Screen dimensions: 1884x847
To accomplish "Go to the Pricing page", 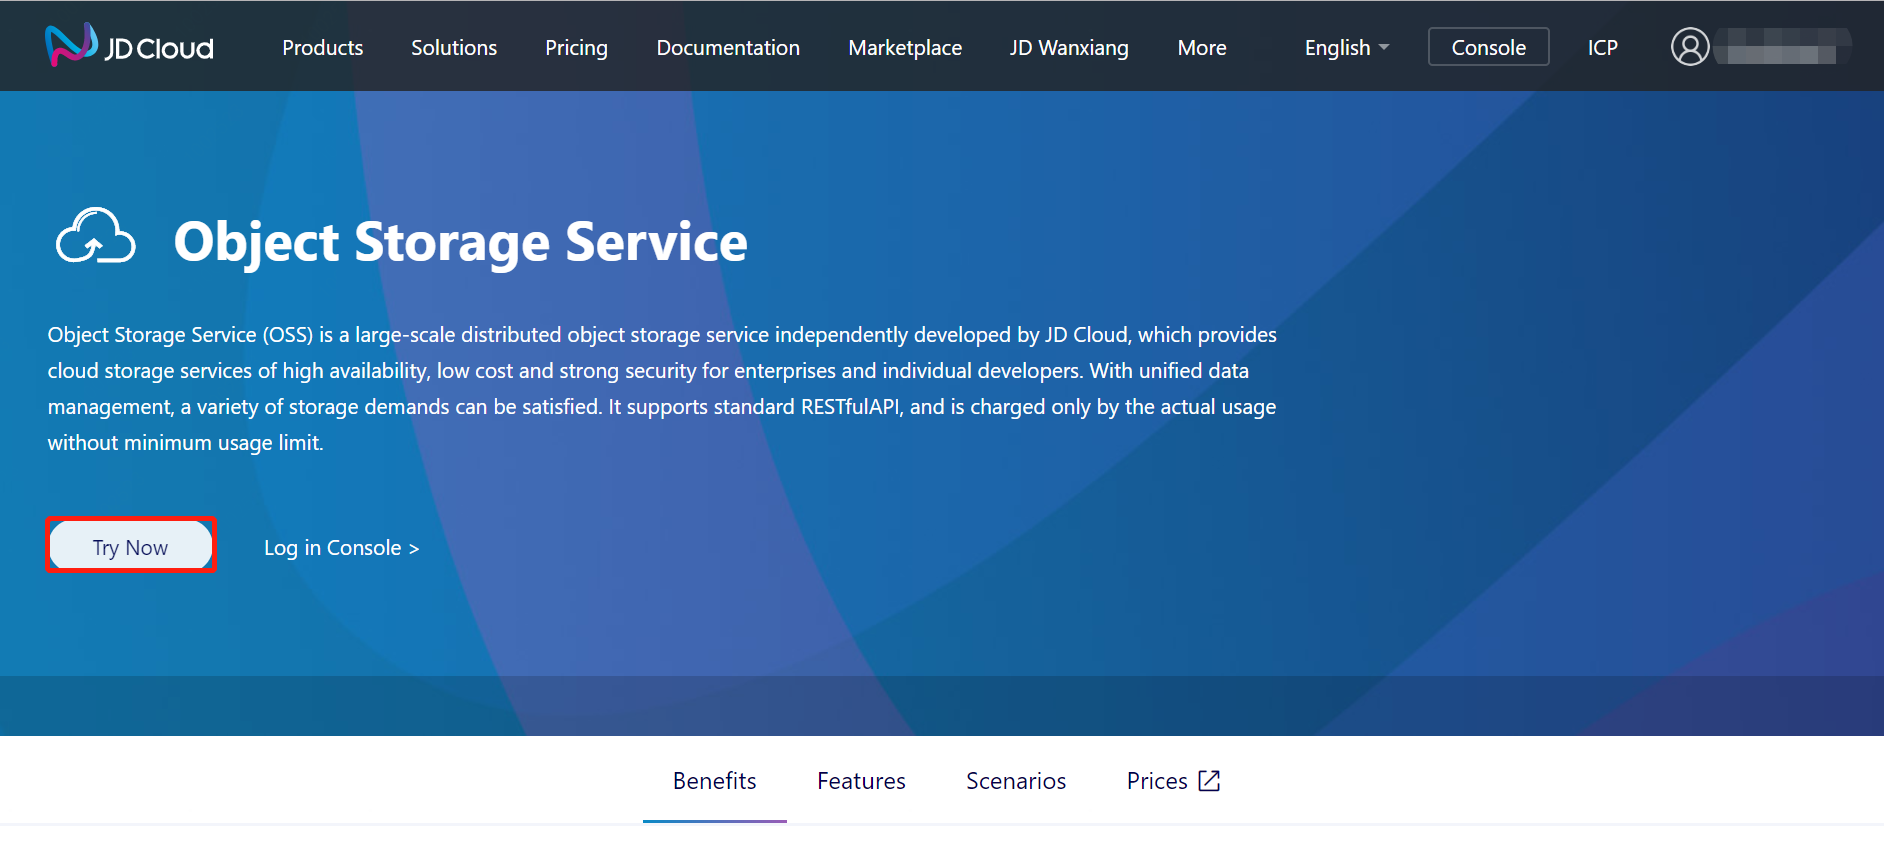I will coord(576,47).
